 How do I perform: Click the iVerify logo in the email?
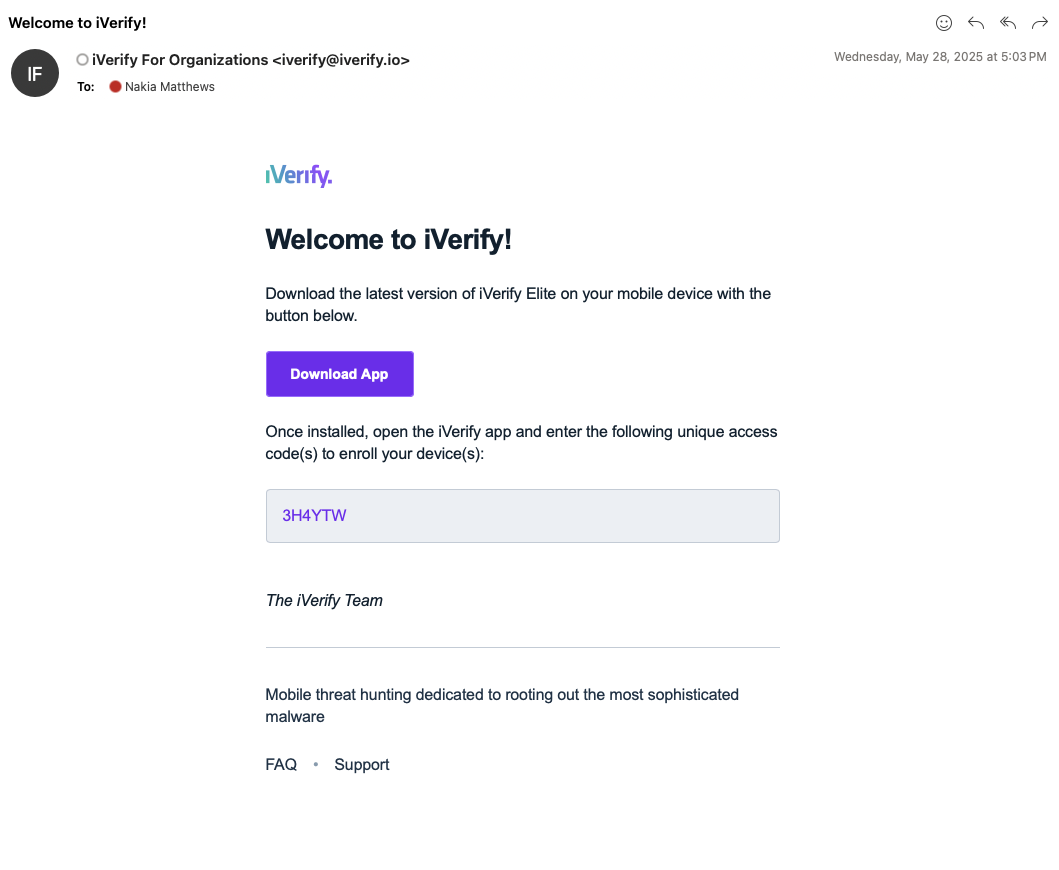pos(298,176)
